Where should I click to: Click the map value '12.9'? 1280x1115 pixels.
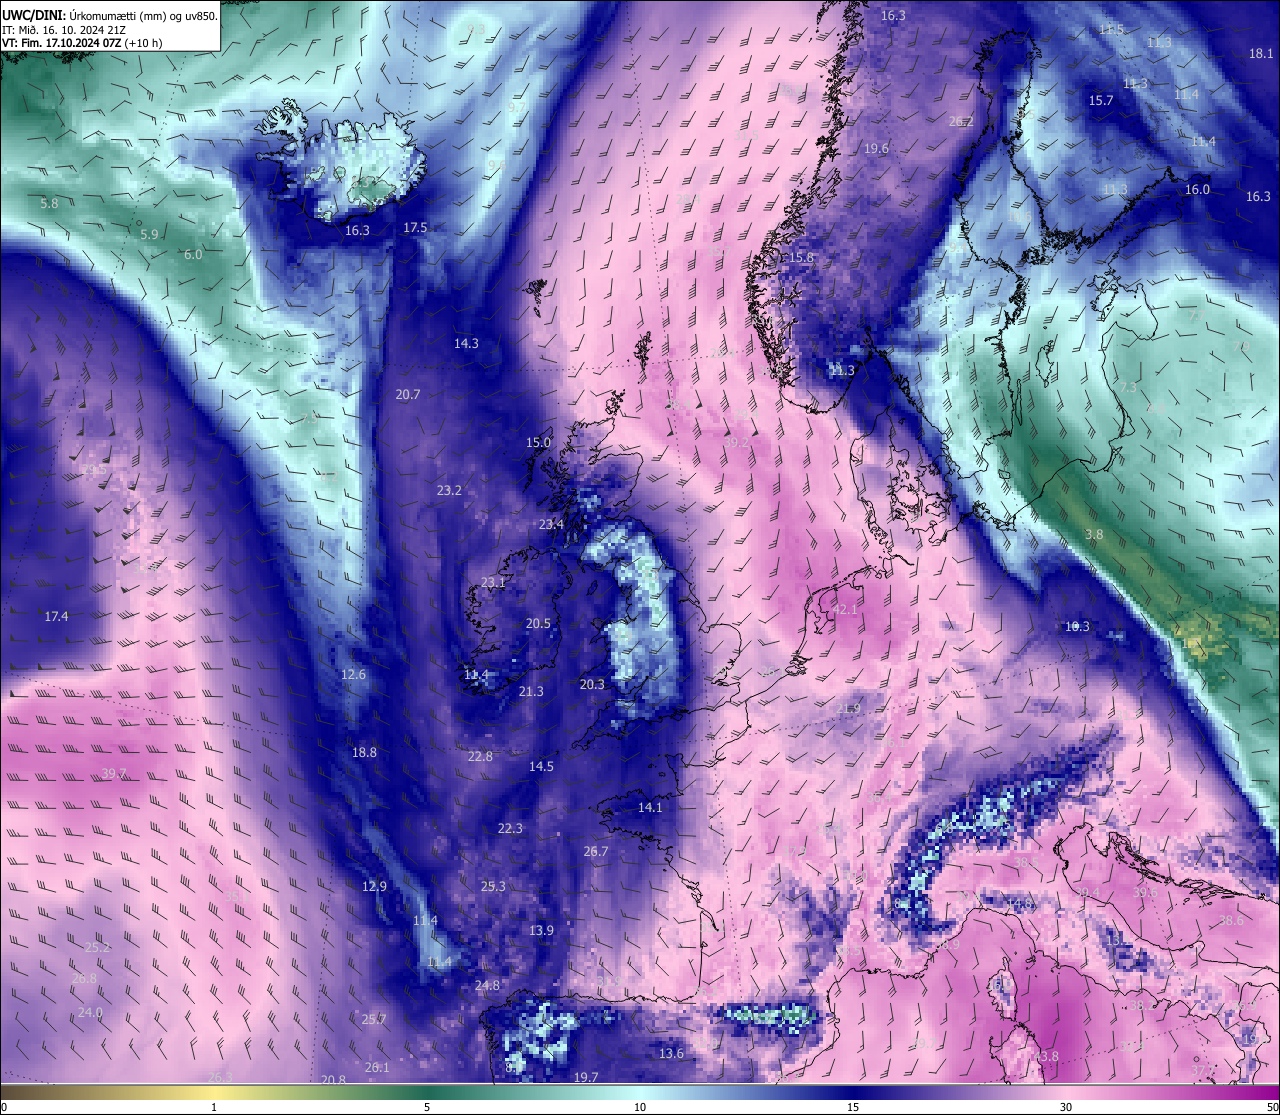tap(374, 887)
